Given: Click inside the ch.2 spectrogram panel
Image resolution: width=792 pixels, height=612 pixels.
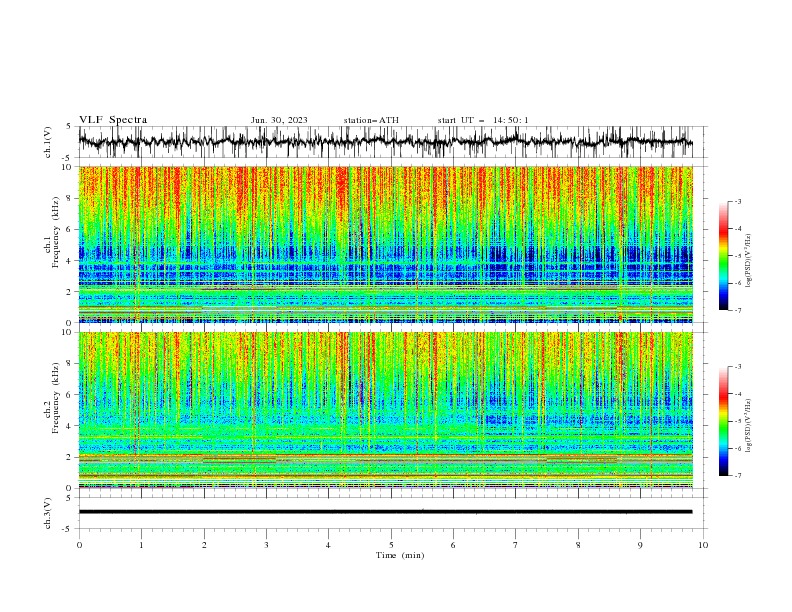Looking at the screenshot, I should pyautogui.click(x=385, y=410).
